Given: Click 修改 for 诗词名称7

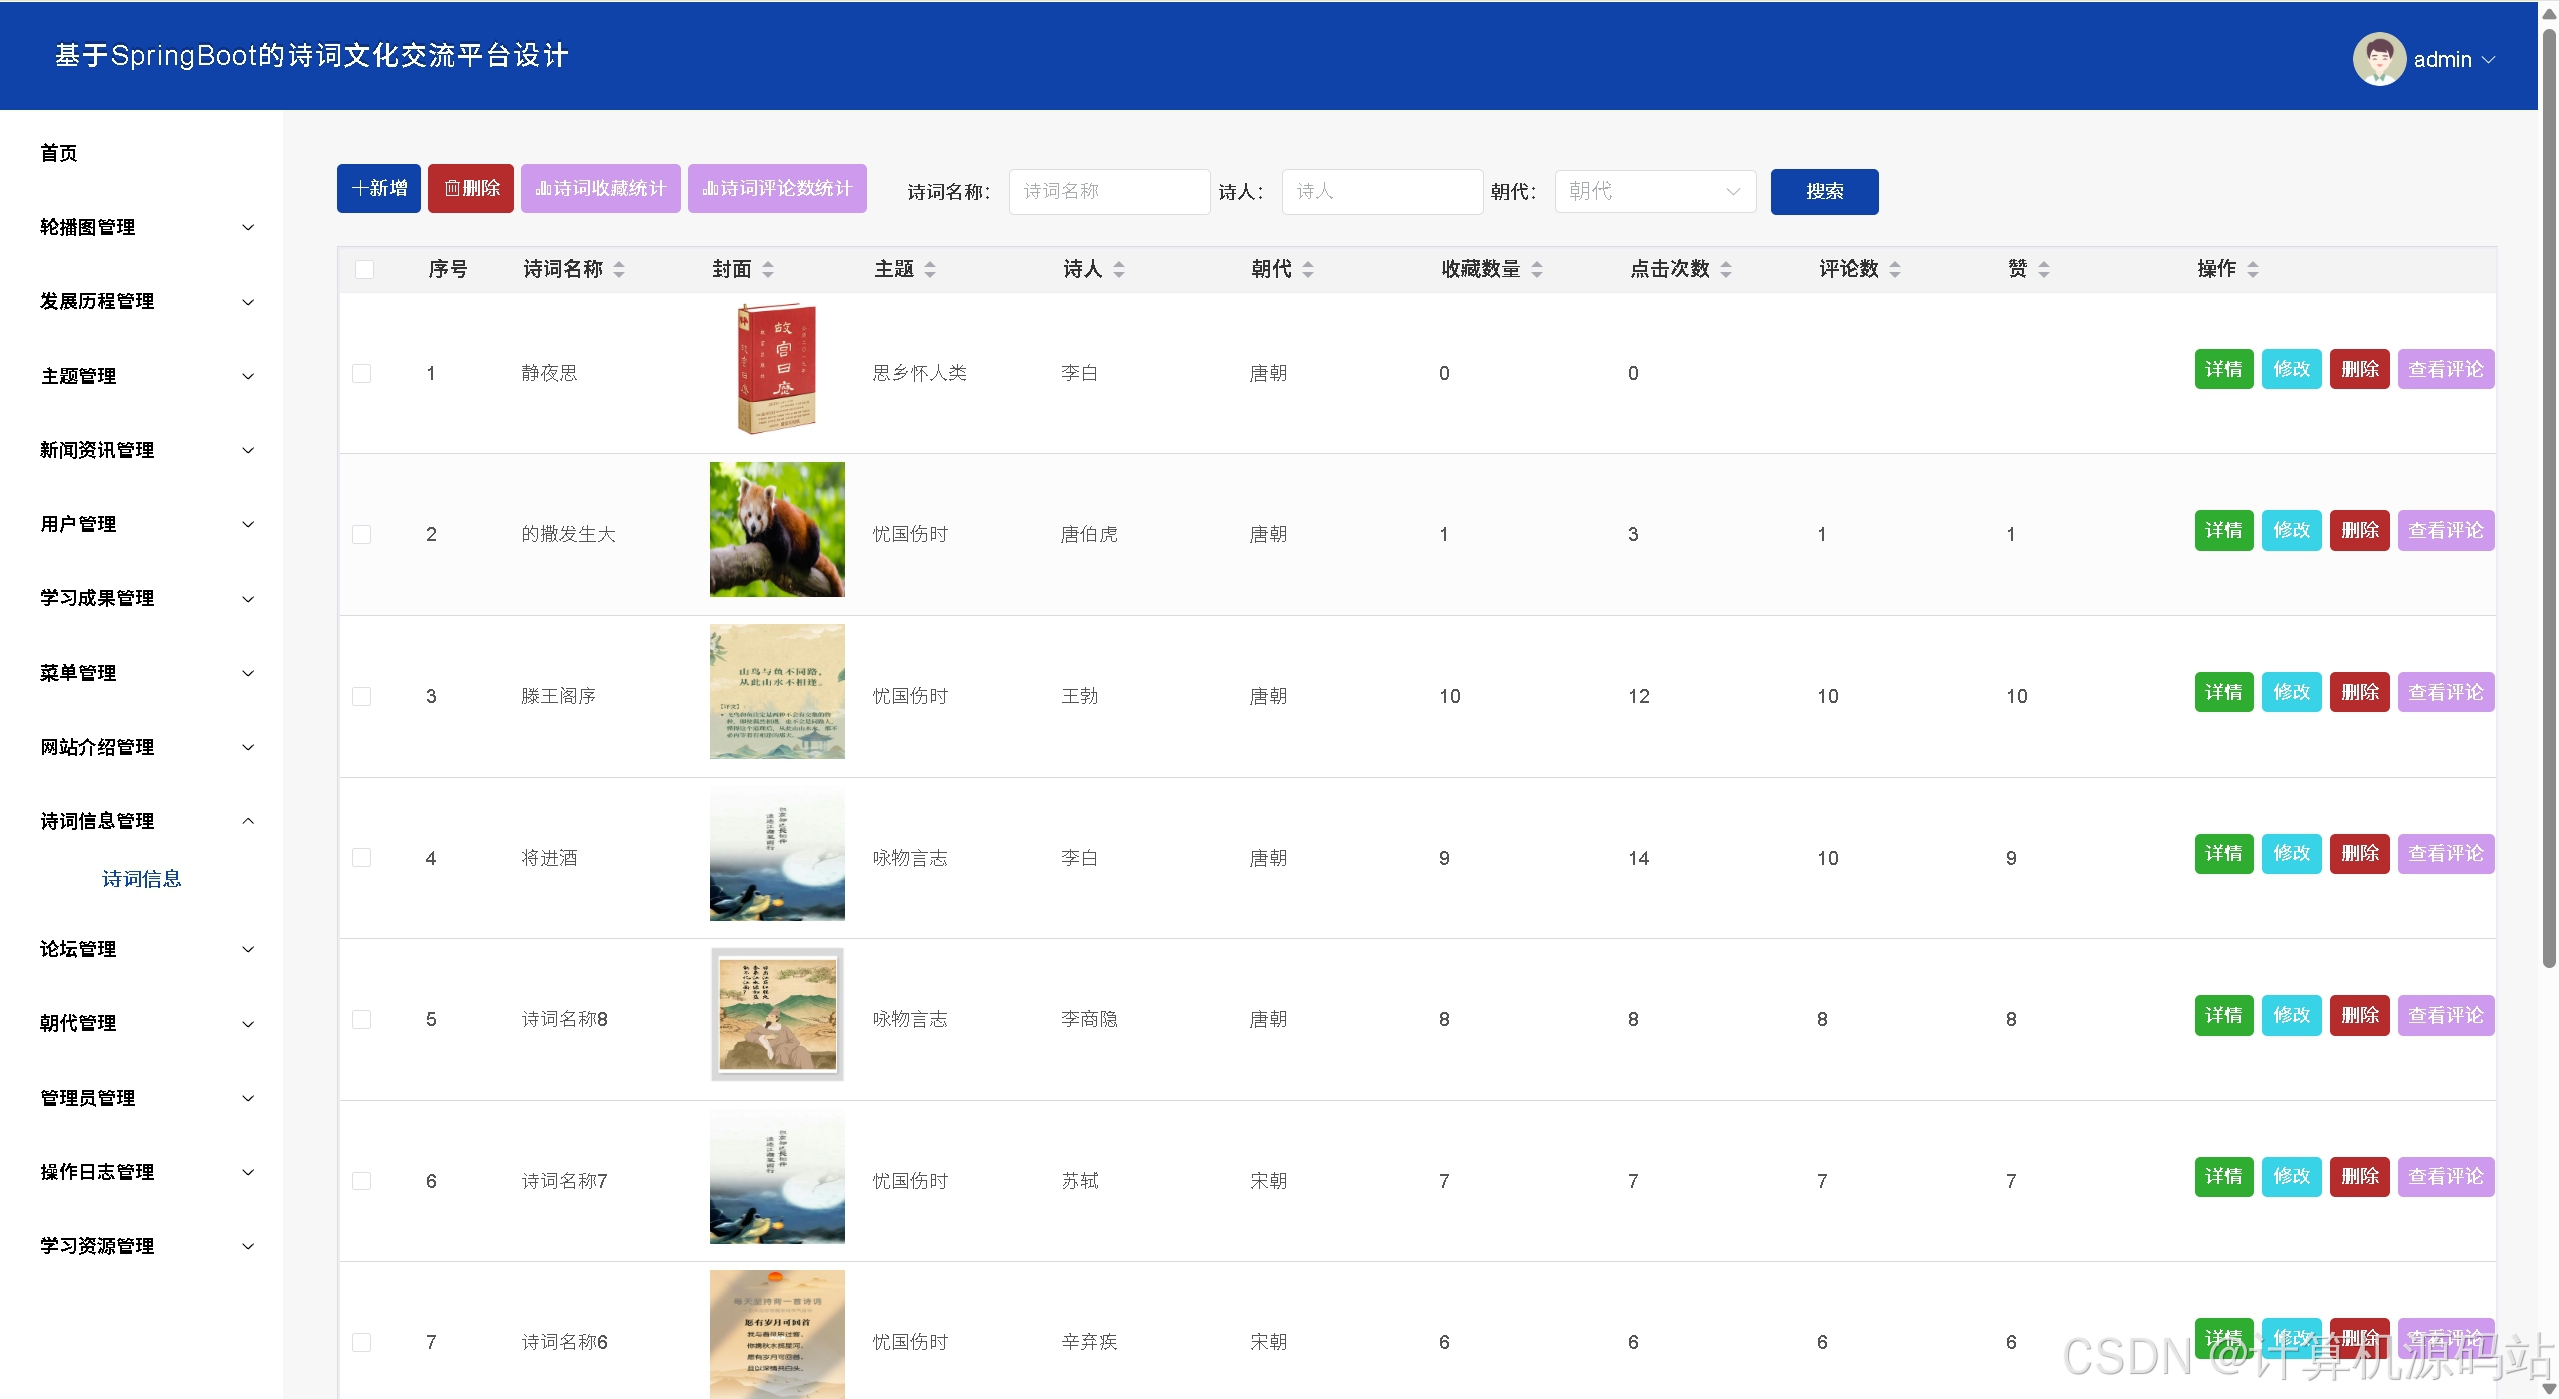Looking at the screenshot, I should [x=2292, y=1177].
